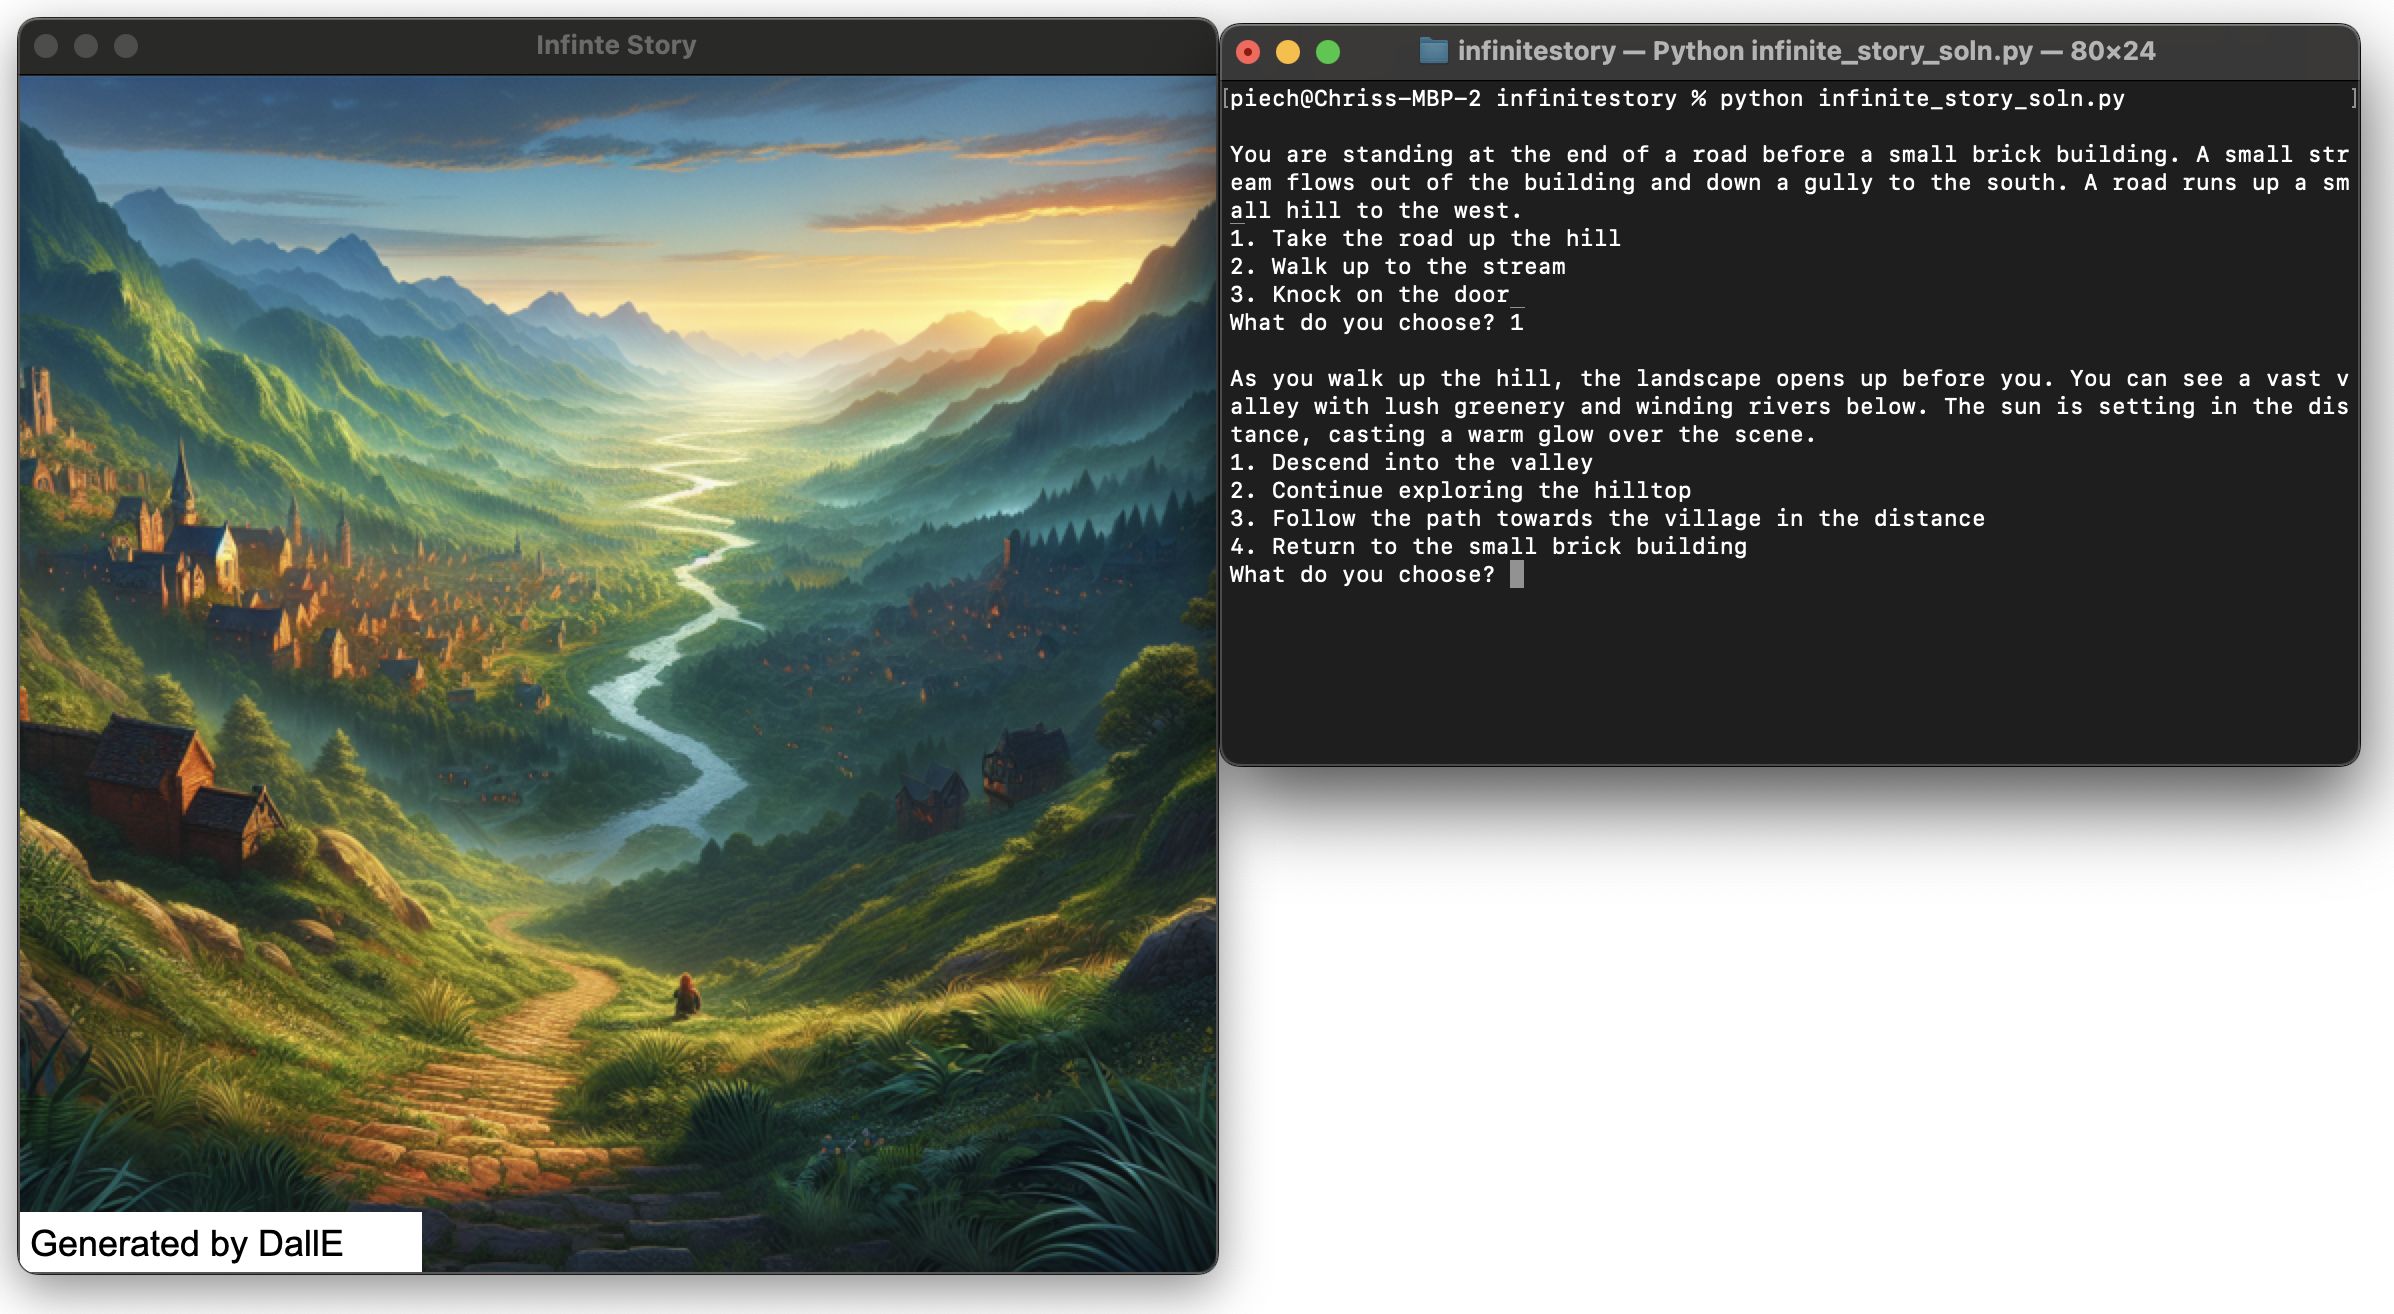Click option '1. Descend into the valley'
This screenshot has height=1314, width=2394.
1410,463
